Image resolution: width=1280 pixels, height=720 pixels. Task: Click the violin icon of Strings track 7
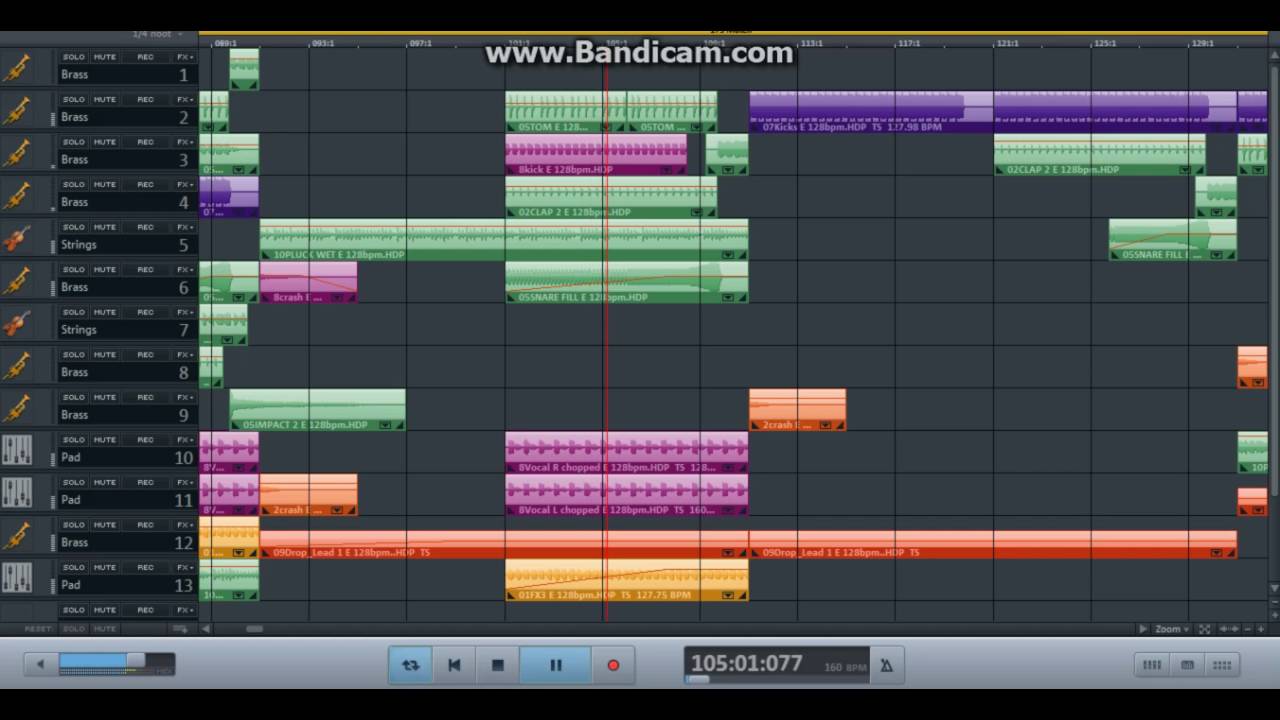[17, 323]
